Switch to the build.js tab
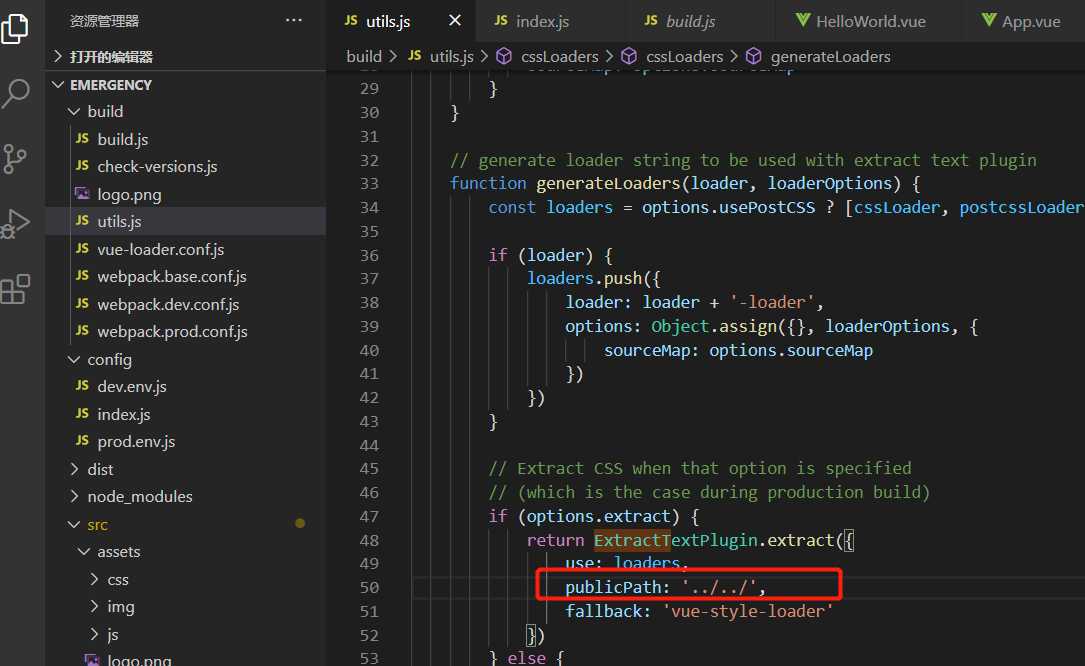1085x666 pixels. click(x=680, y=21)
